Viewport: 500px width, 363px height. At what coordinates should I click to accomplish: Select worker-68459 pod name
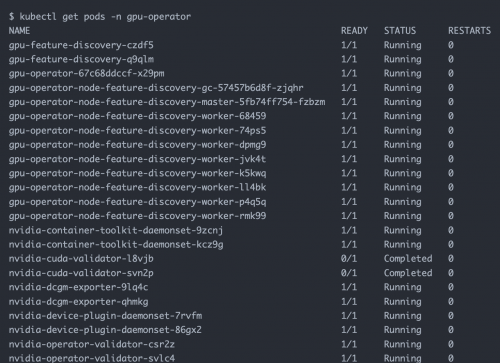coord(137,116)
